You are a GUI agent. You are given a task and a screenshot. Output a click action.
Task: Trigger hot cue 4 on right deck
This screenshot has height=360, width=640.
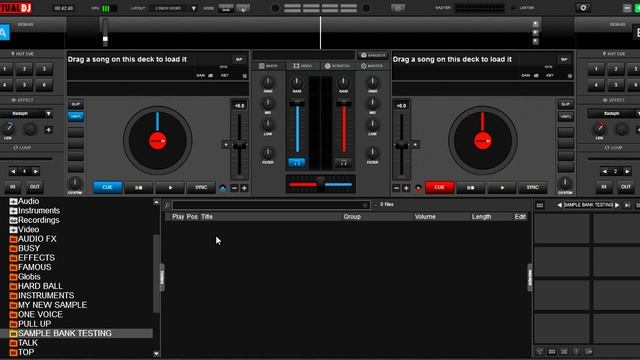596,85
